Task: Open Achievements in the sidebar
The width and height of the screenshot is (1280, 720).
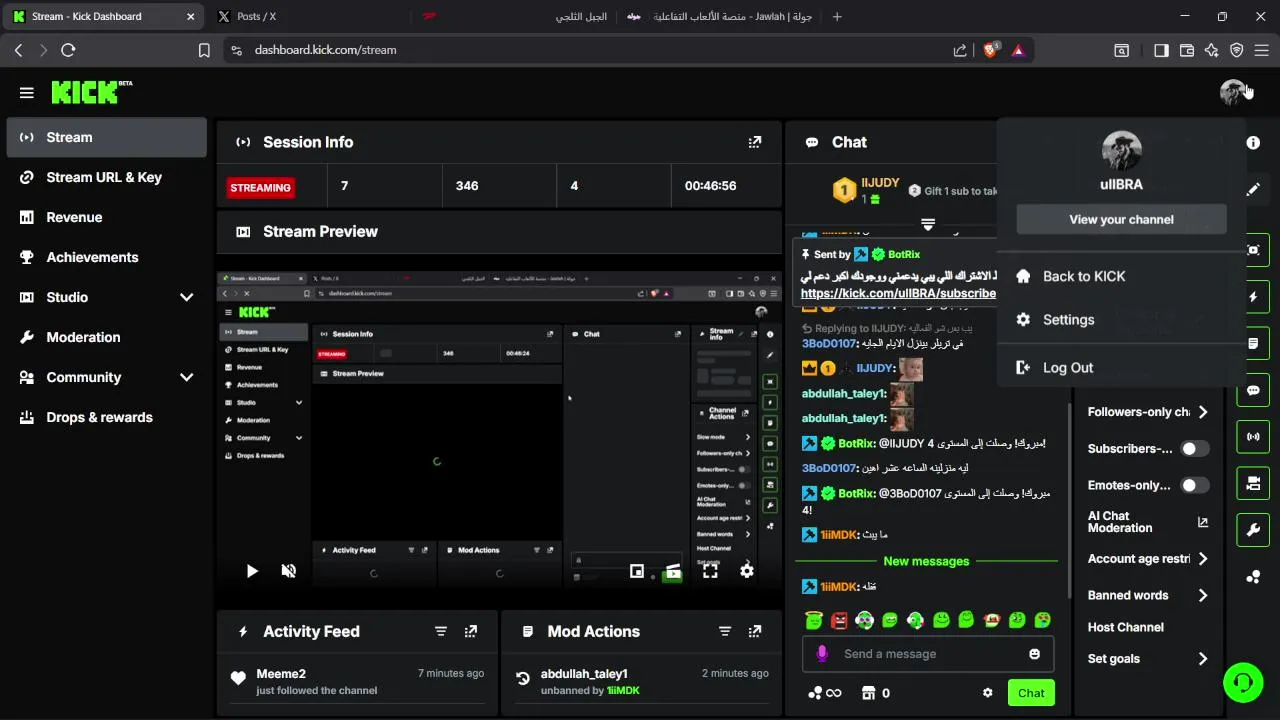Action: pos(107,257)
